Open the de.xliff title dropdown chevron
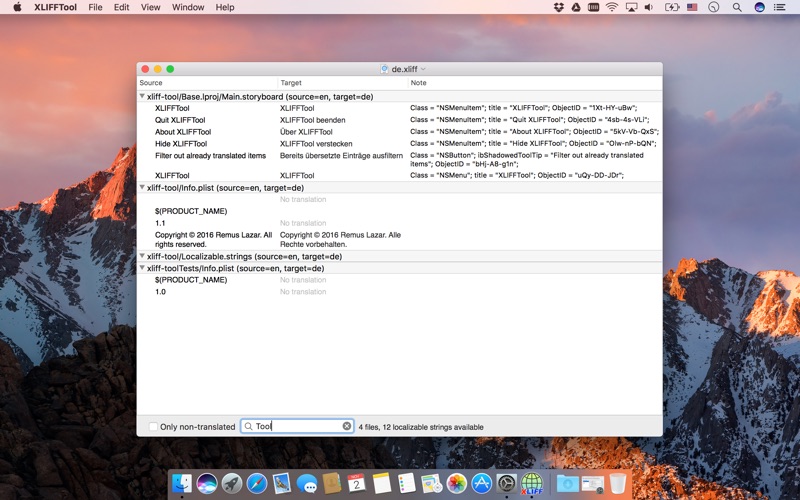Screen dimensions: 800x500 423,69
